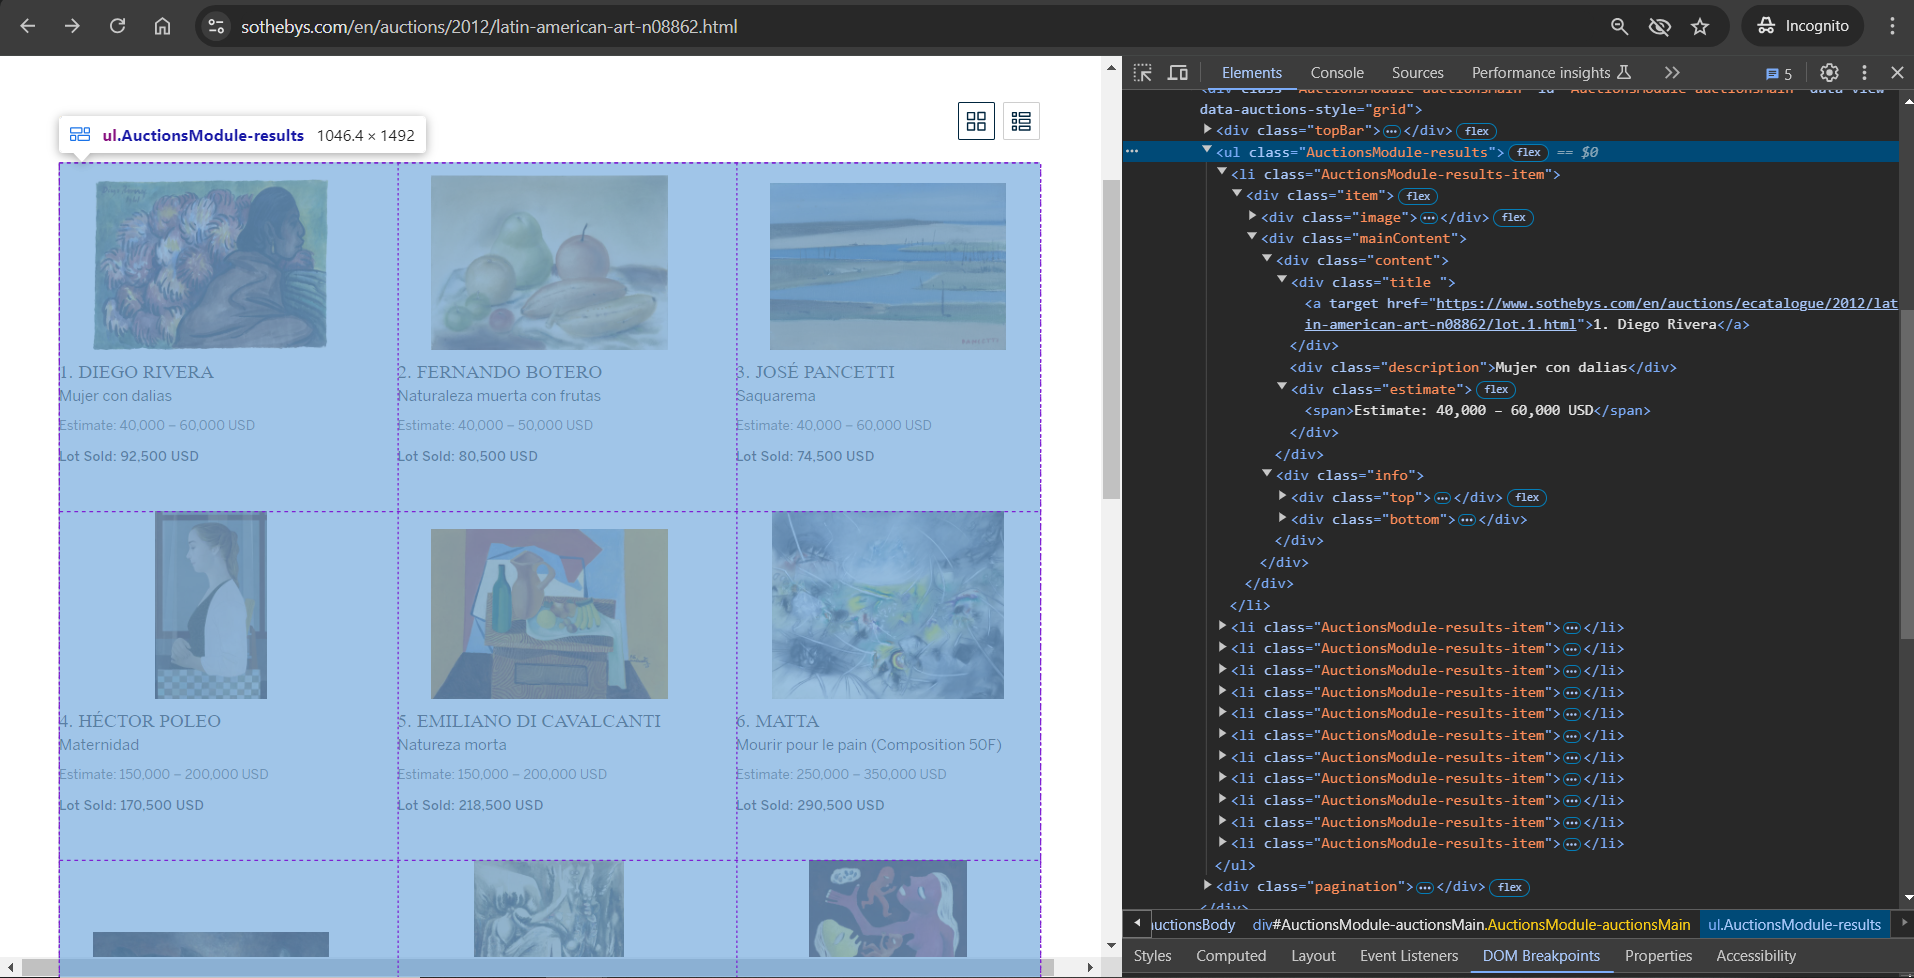This screenshot has height=978, width=1914.
Task: Click the browser reload icon
Action: tap(117, 26)
